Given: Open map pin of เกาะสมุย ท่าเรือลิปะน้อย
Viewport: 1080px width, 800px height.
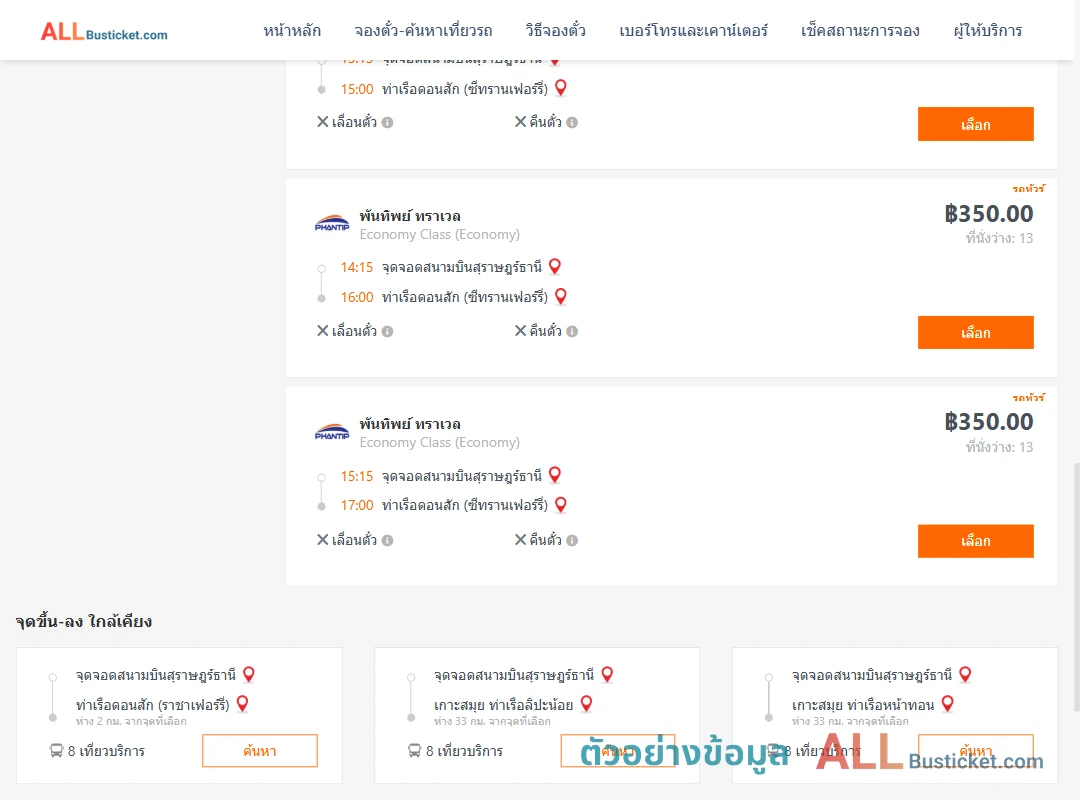Looking at the screenshot, I should point(586,704).
